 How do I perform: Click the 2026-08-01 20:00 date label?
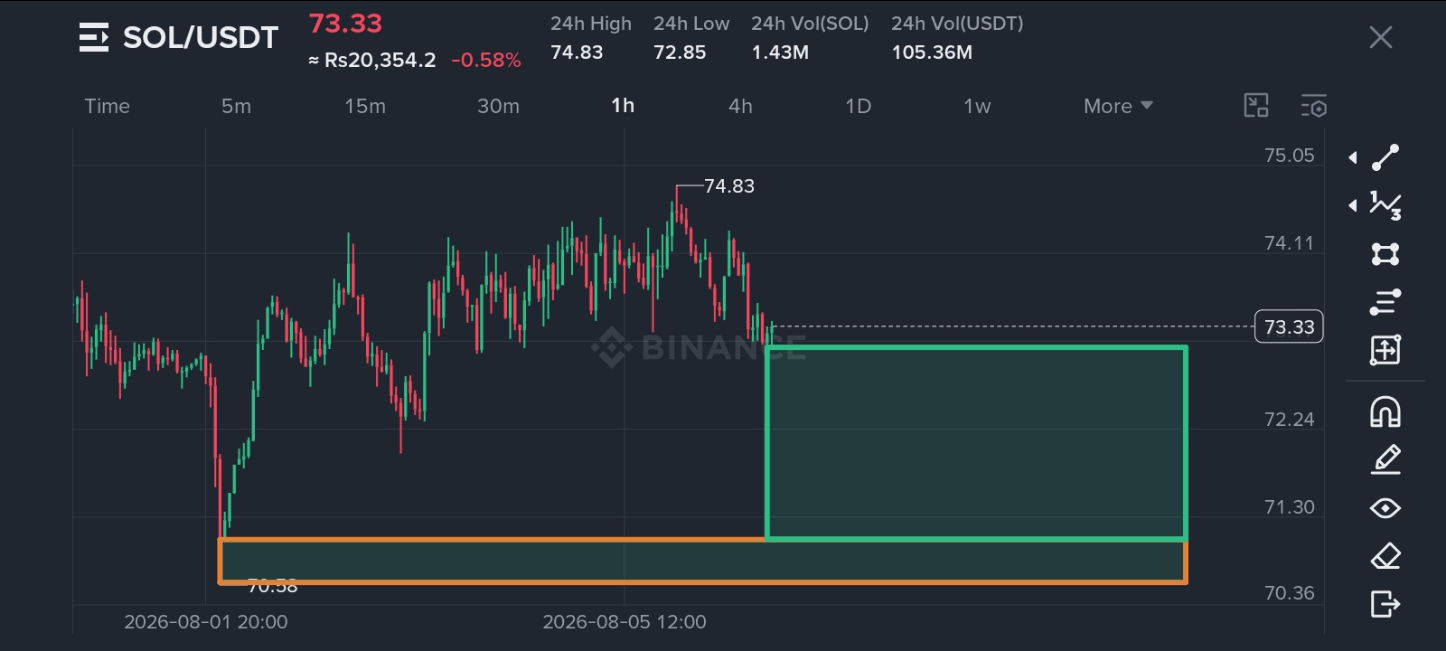pos(206,622)
